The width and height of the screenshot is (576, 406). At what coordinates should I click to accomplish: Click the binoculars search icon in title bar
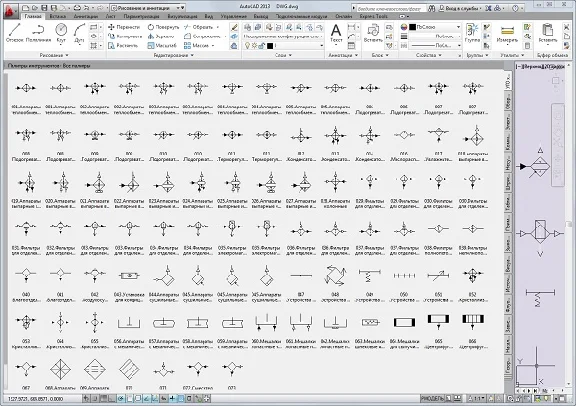click(432, 8)
